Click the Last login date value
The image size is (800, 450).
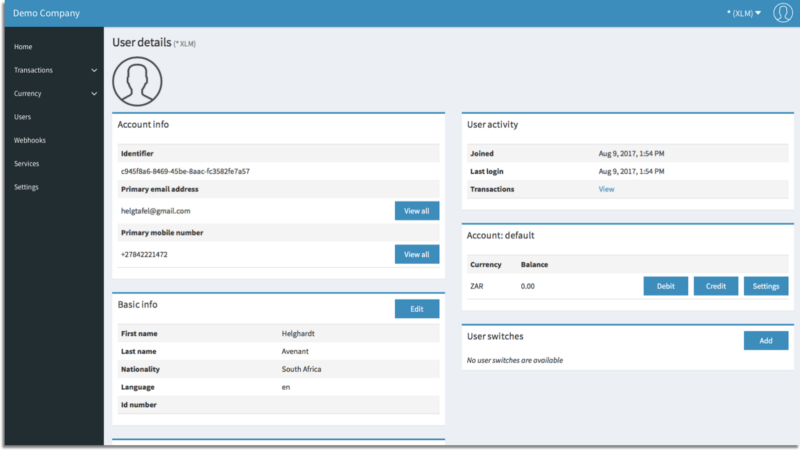[632, 171]
